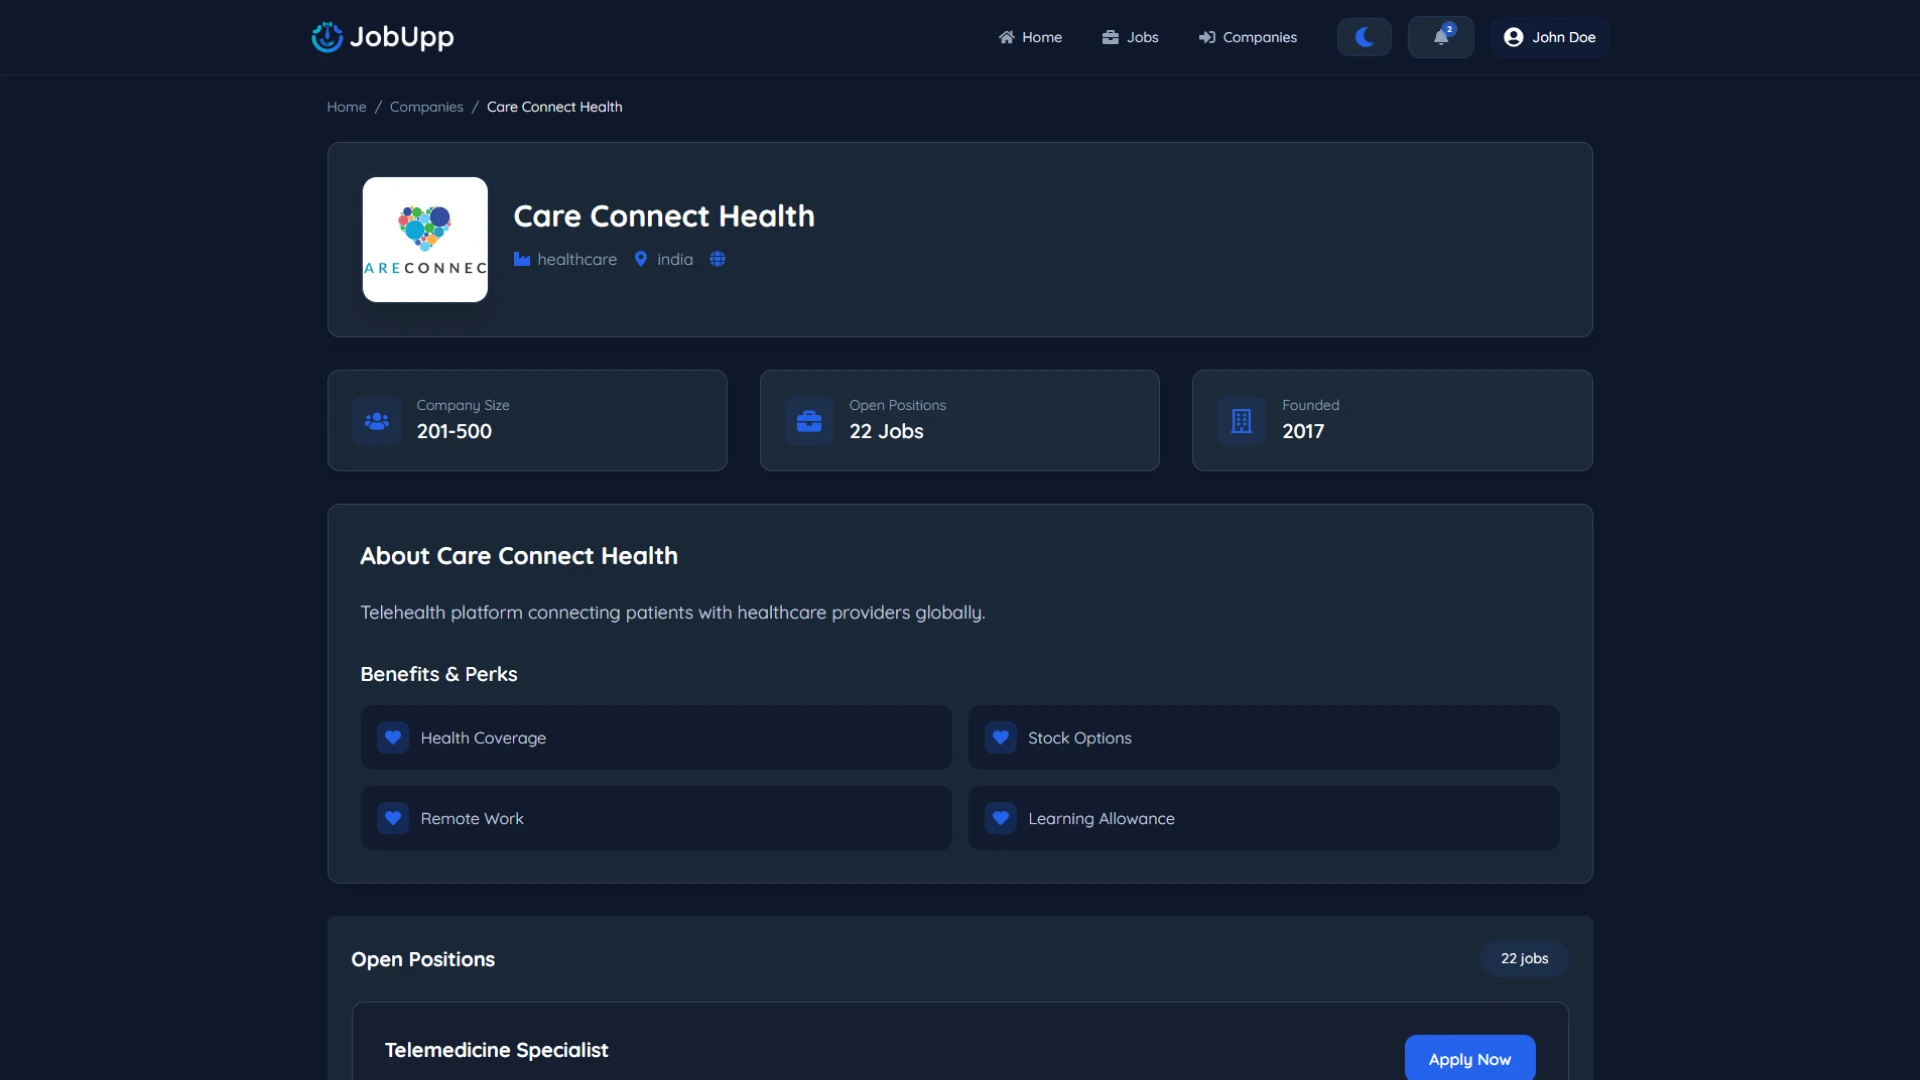
Task: Click the Benefits & Perks heading
Action: 439,674
